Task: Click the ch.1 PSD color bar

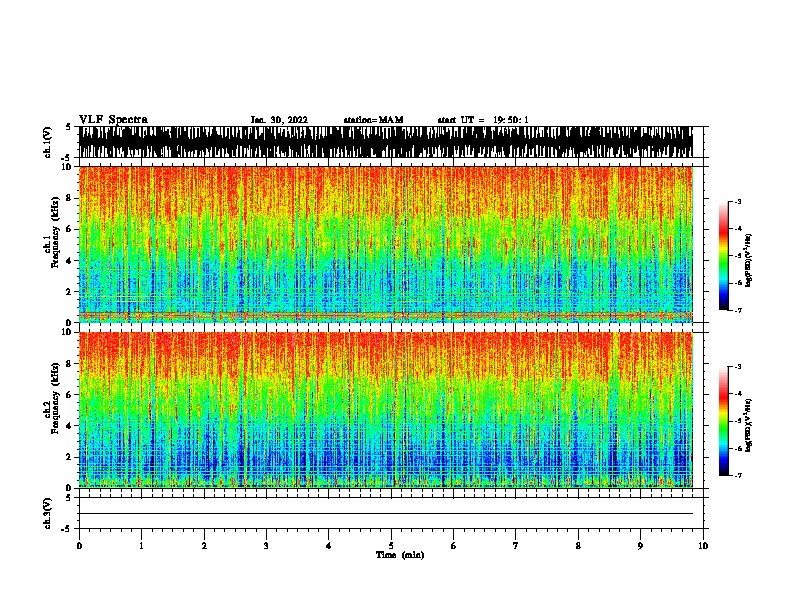Action: point(724,256)
